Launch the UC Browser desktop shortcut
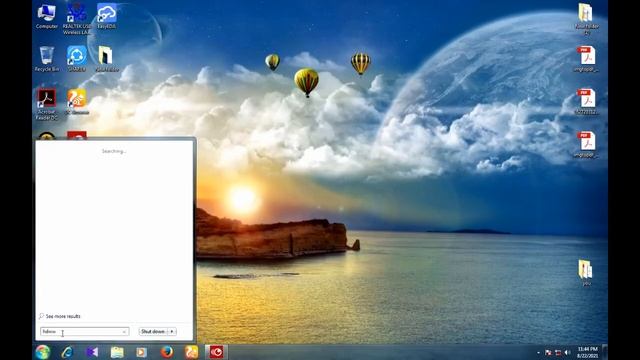 point(77,101)
